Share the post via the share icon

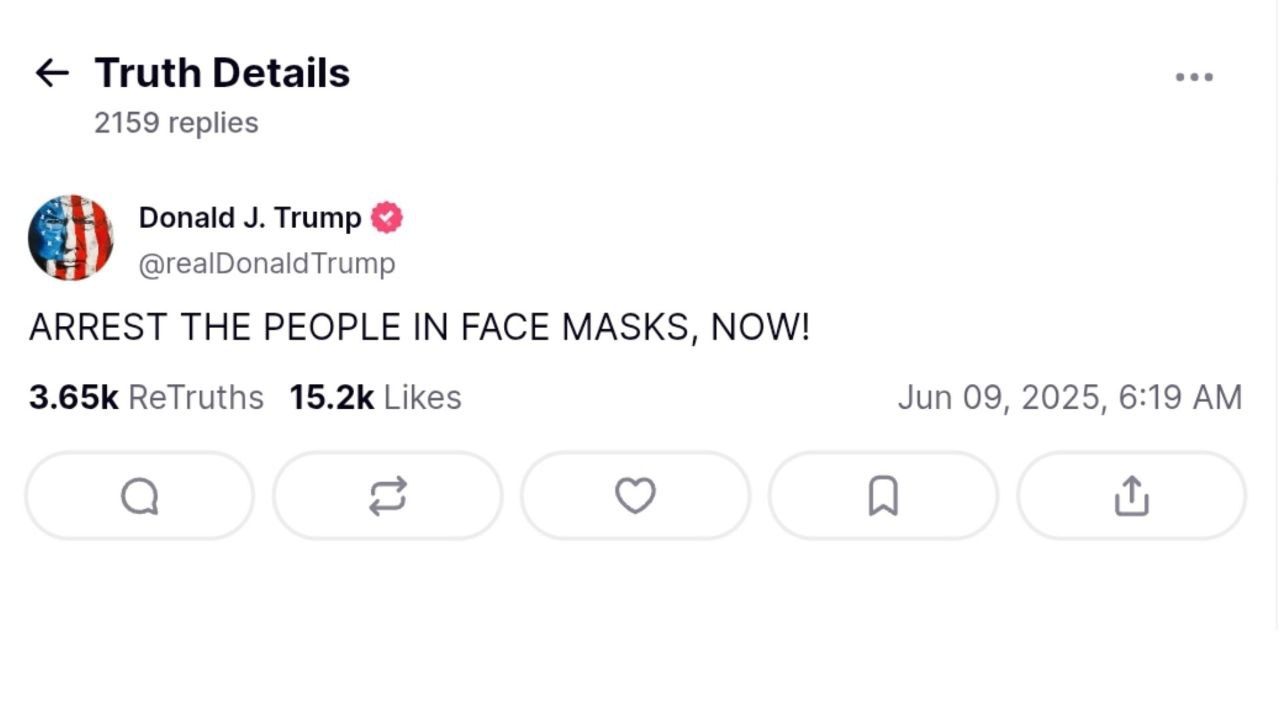coord(1131,496)
